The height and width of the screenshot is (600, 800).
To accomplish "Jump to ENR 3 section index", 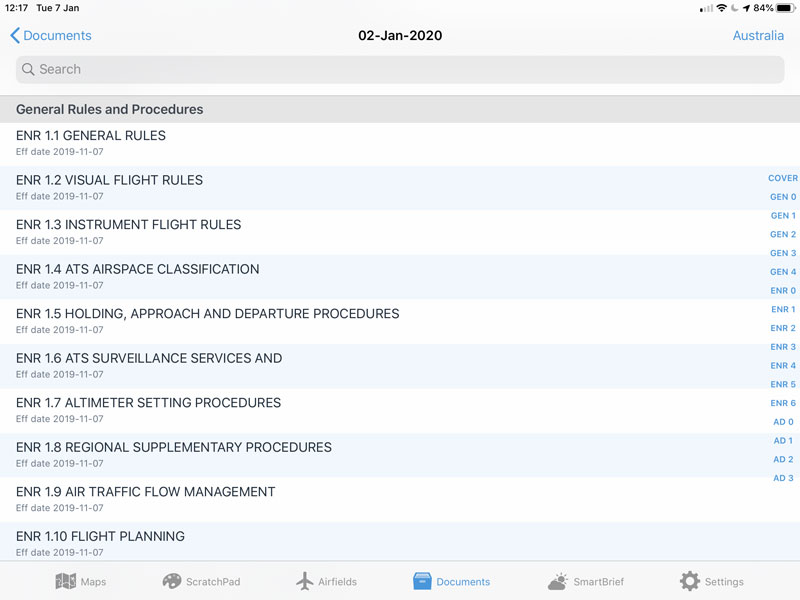I will (x=783, y=347).
